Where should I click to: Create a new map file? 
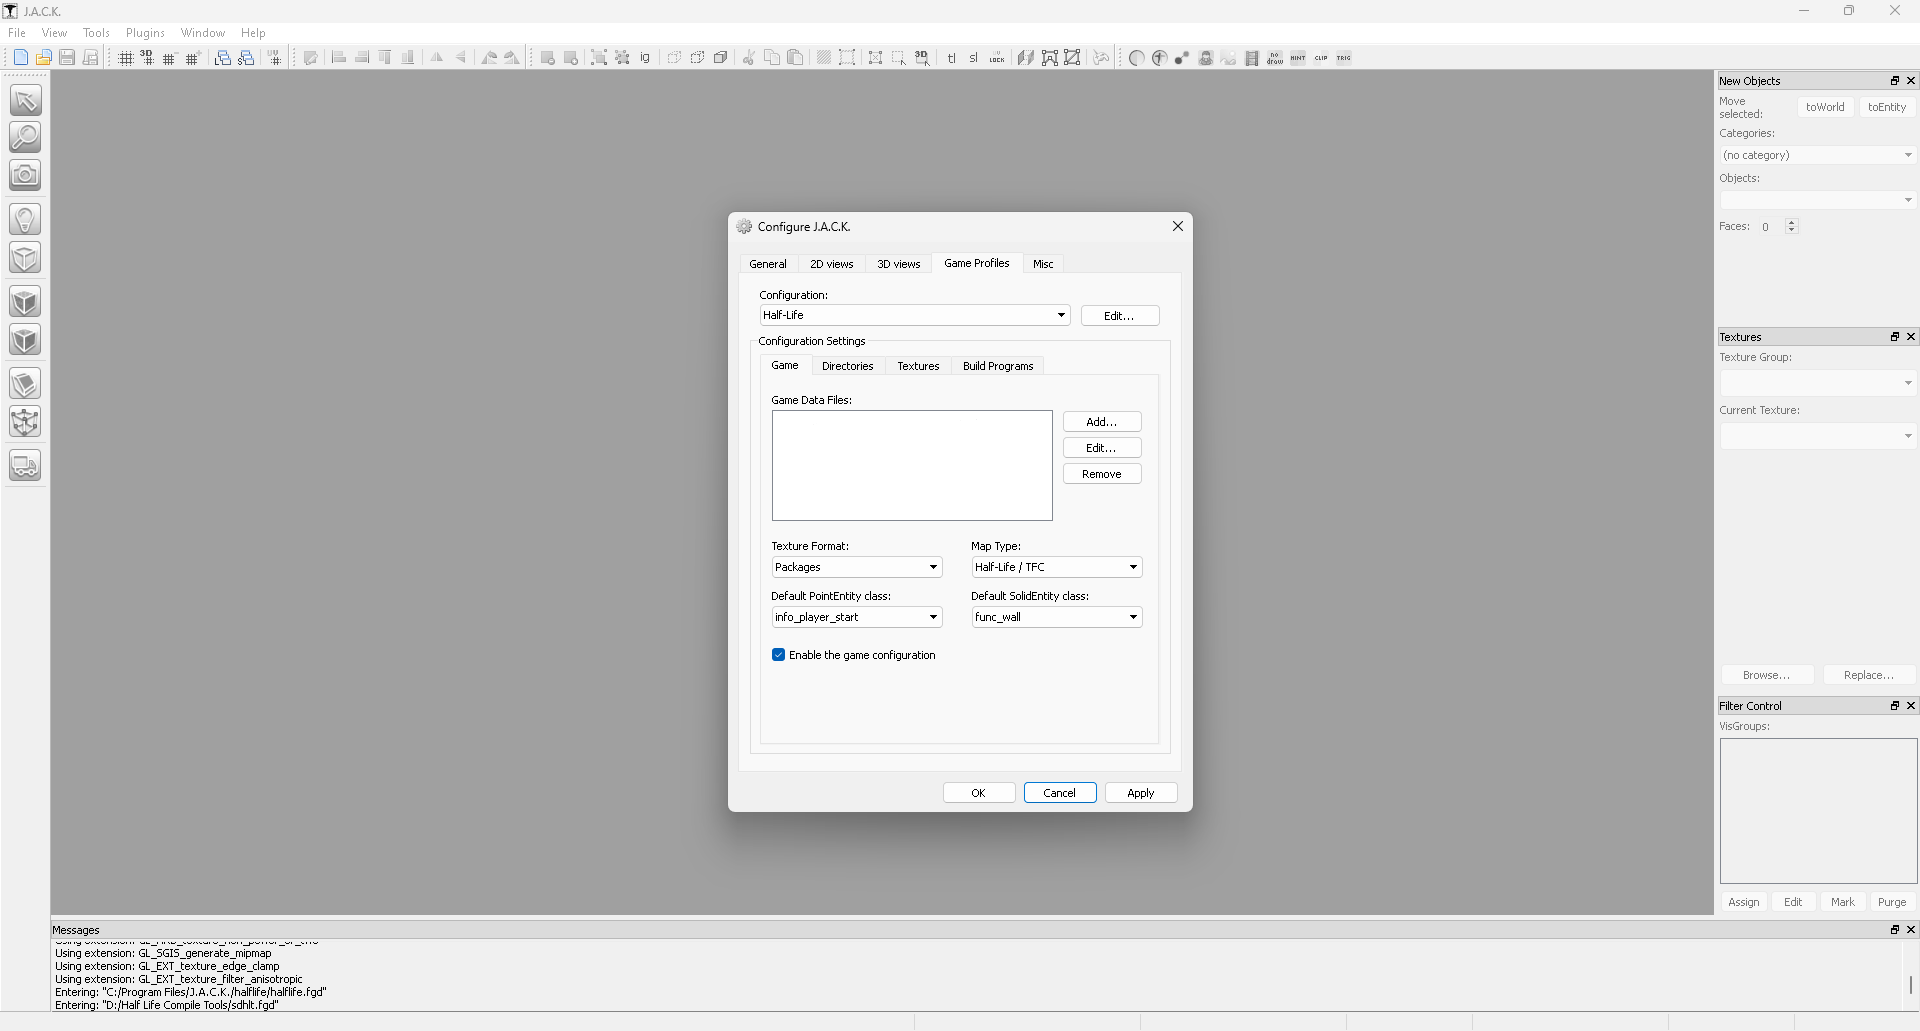click(x=20, y=58)
